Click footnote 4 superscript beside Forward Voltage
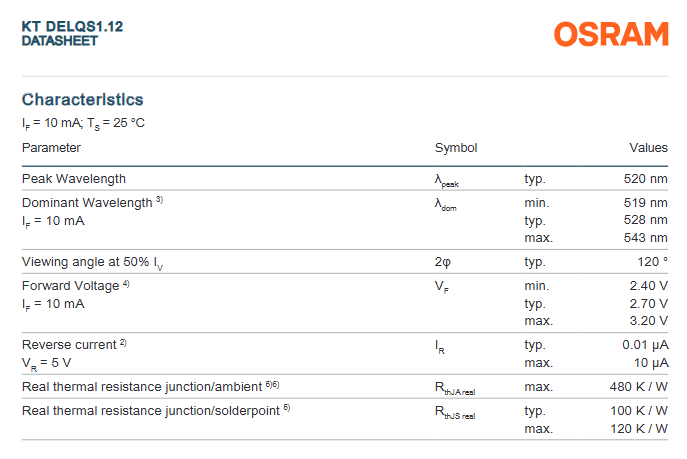Image resolution: width=687 pixels, height=459 pixels. point(126,284)
